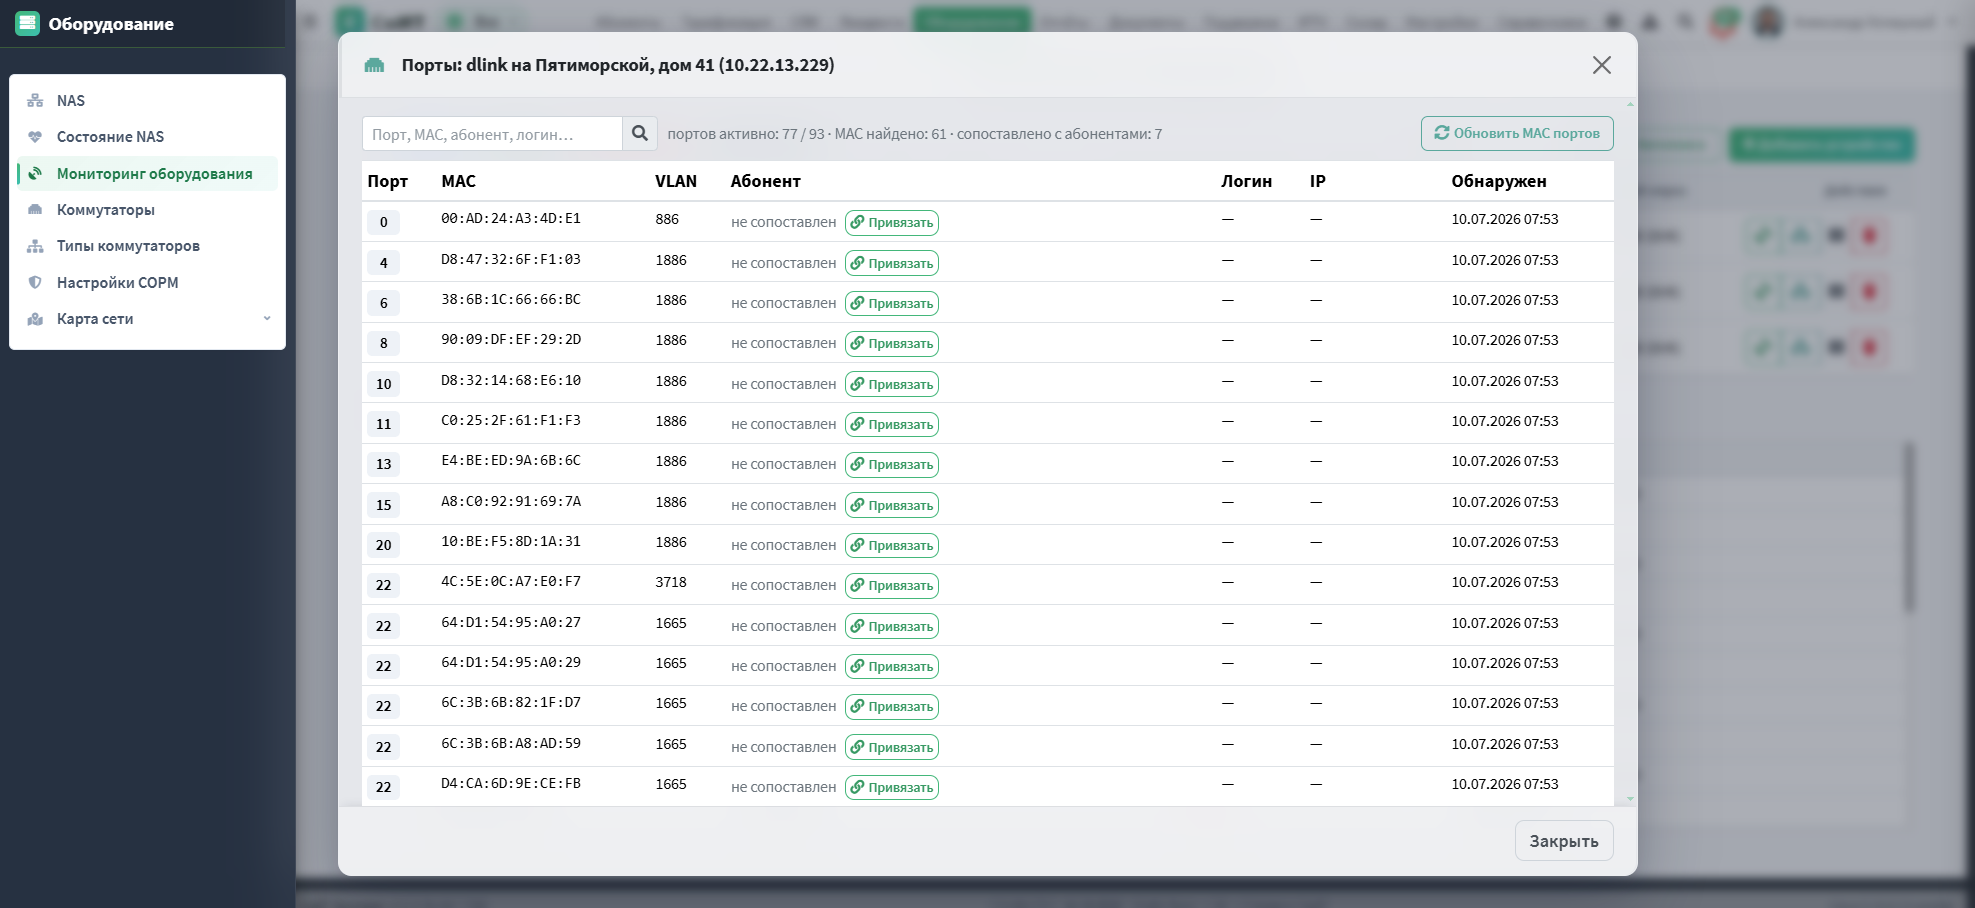Click Привязать for MAC D8:32:14:68:E6:10

coord(892,384)
